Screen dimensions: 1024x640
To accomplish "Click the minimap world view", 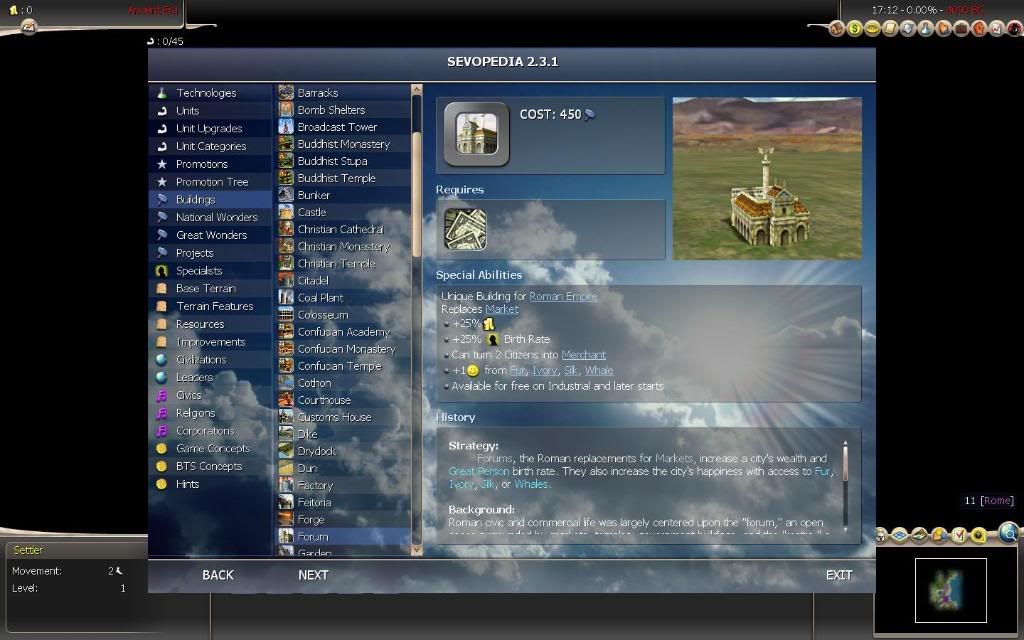I will coord(950,590).
